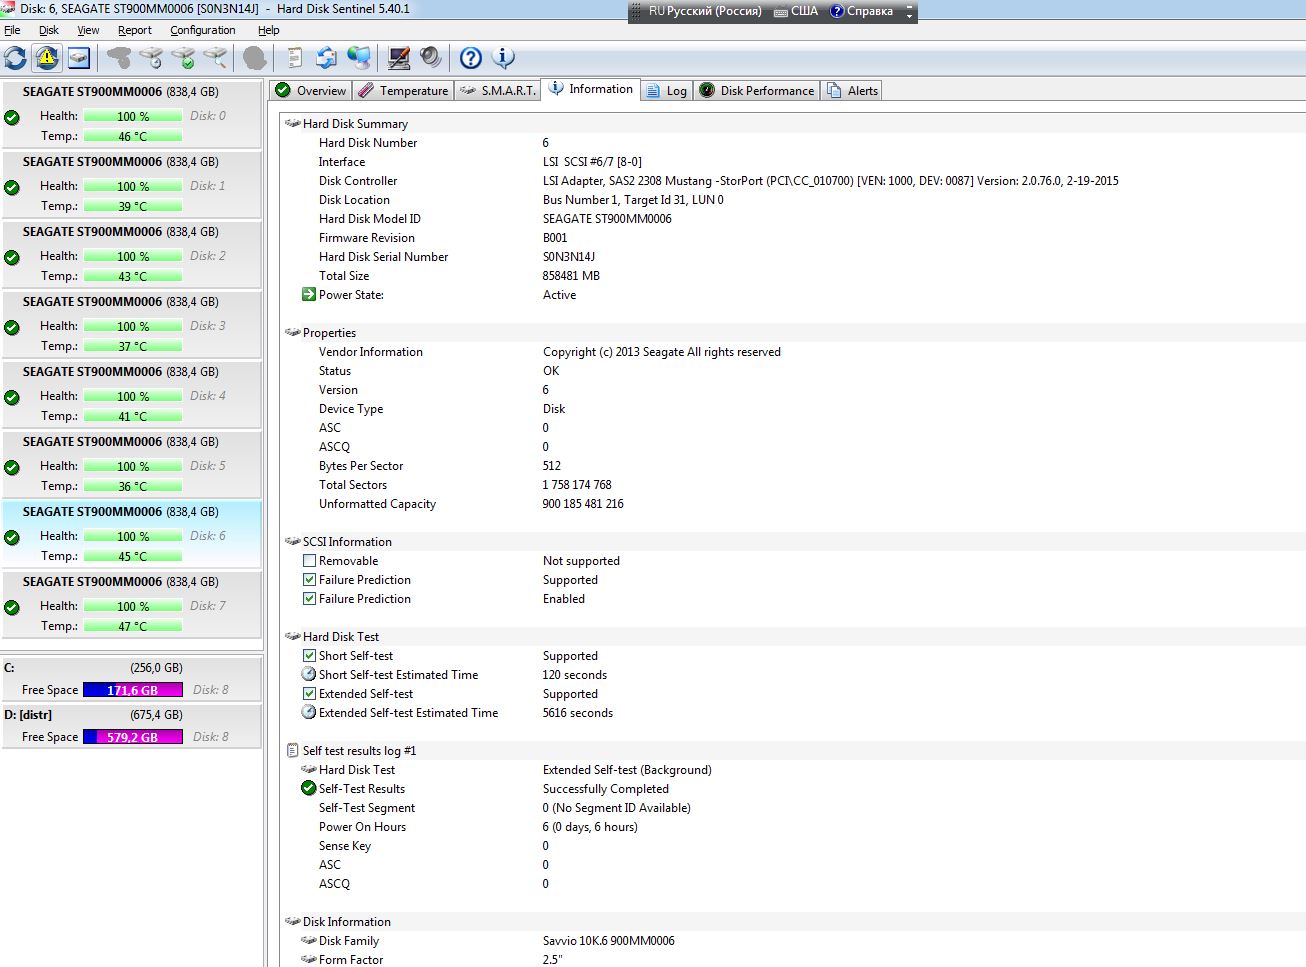Switch to the Alerts tab
Screen dimensions: 1306x967
tap(853, 90)
